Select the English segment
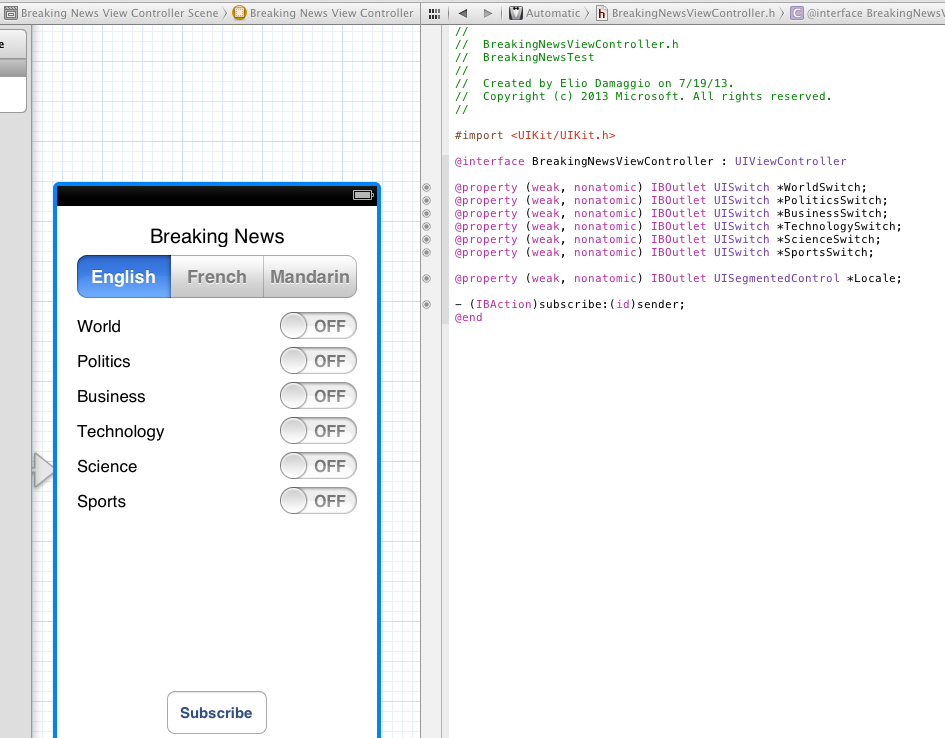945x738 pixels. [x=124, y=277]
